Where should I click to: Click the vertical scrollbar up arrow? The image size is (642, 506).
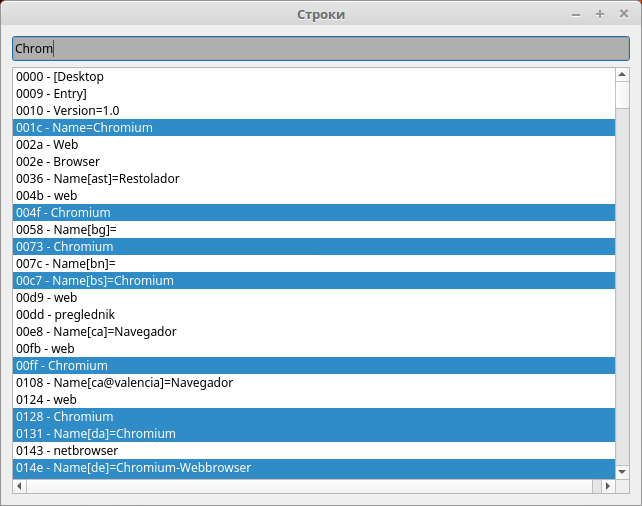[622, 75]
